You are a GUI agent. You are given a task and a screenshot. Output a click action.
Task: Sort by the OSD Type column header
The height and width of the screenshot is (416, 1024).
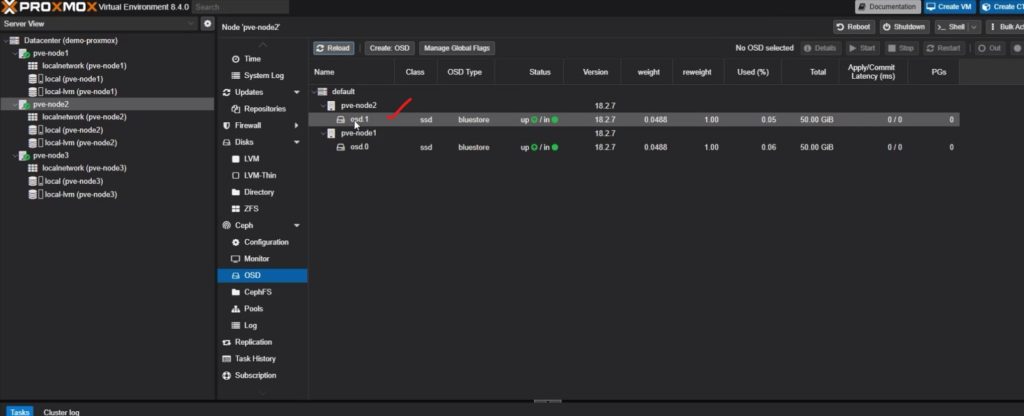click(464, 72)
